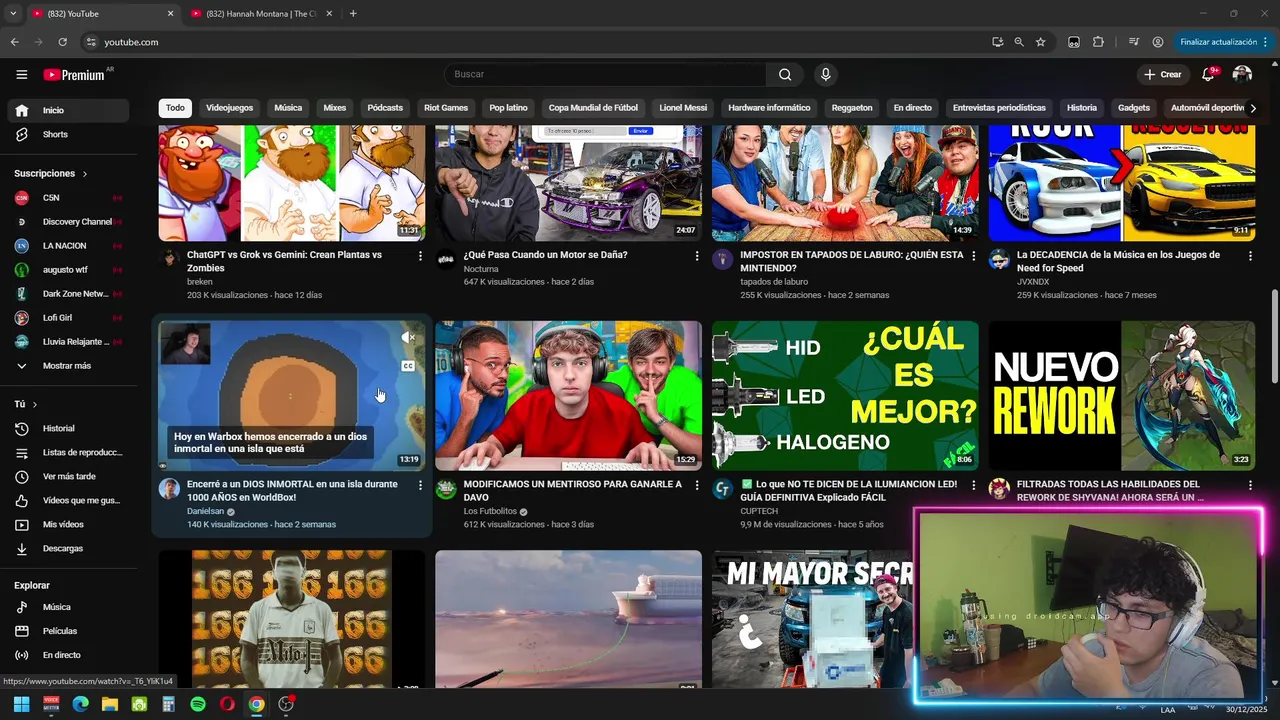Select the Música filter chip
Image resolution: width=1280 pixels, height=720 pixels.
point(288,108)
